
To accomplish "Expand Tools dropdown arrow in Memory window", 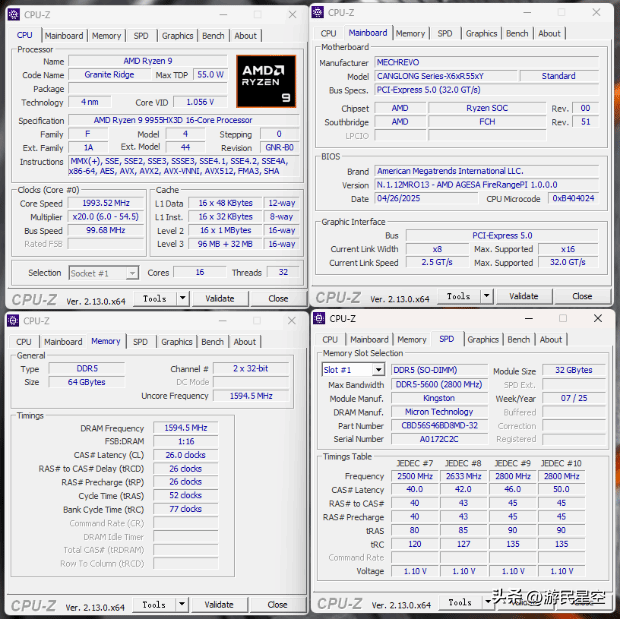I will 182,604.
